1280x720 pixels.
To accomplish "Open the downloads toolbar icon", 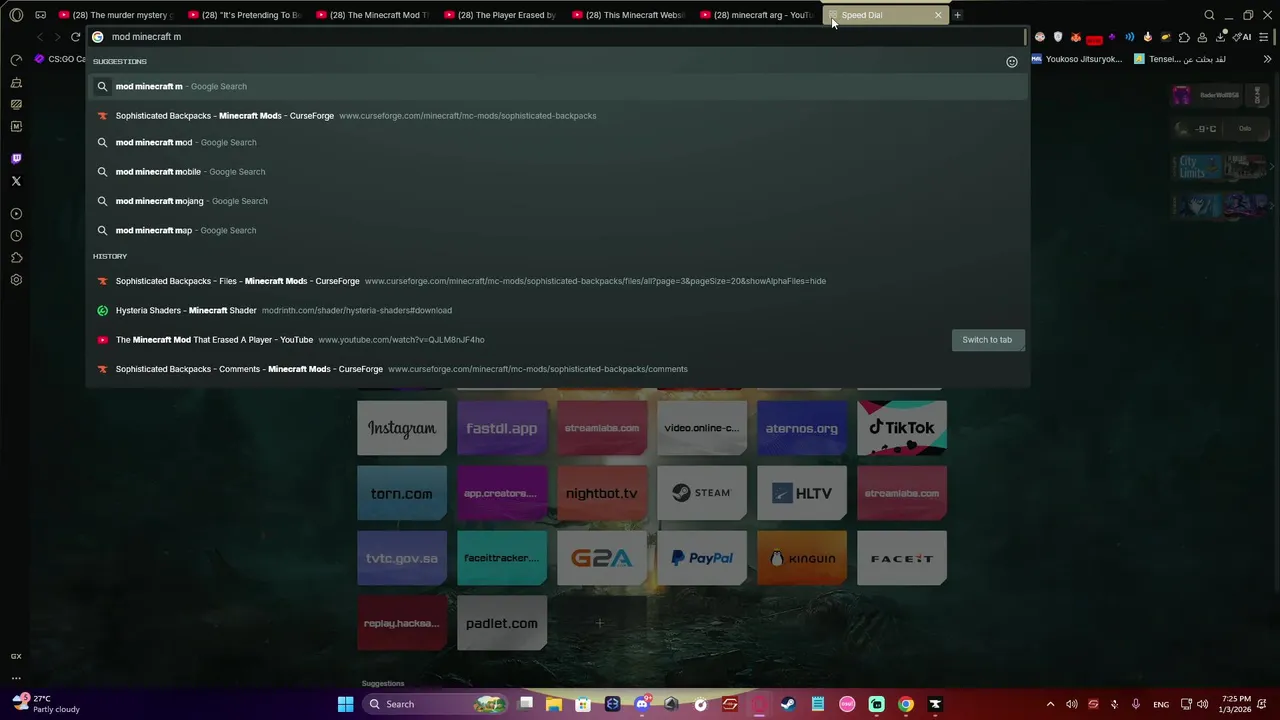I will pyautogui.click(x=1220, y=37).
